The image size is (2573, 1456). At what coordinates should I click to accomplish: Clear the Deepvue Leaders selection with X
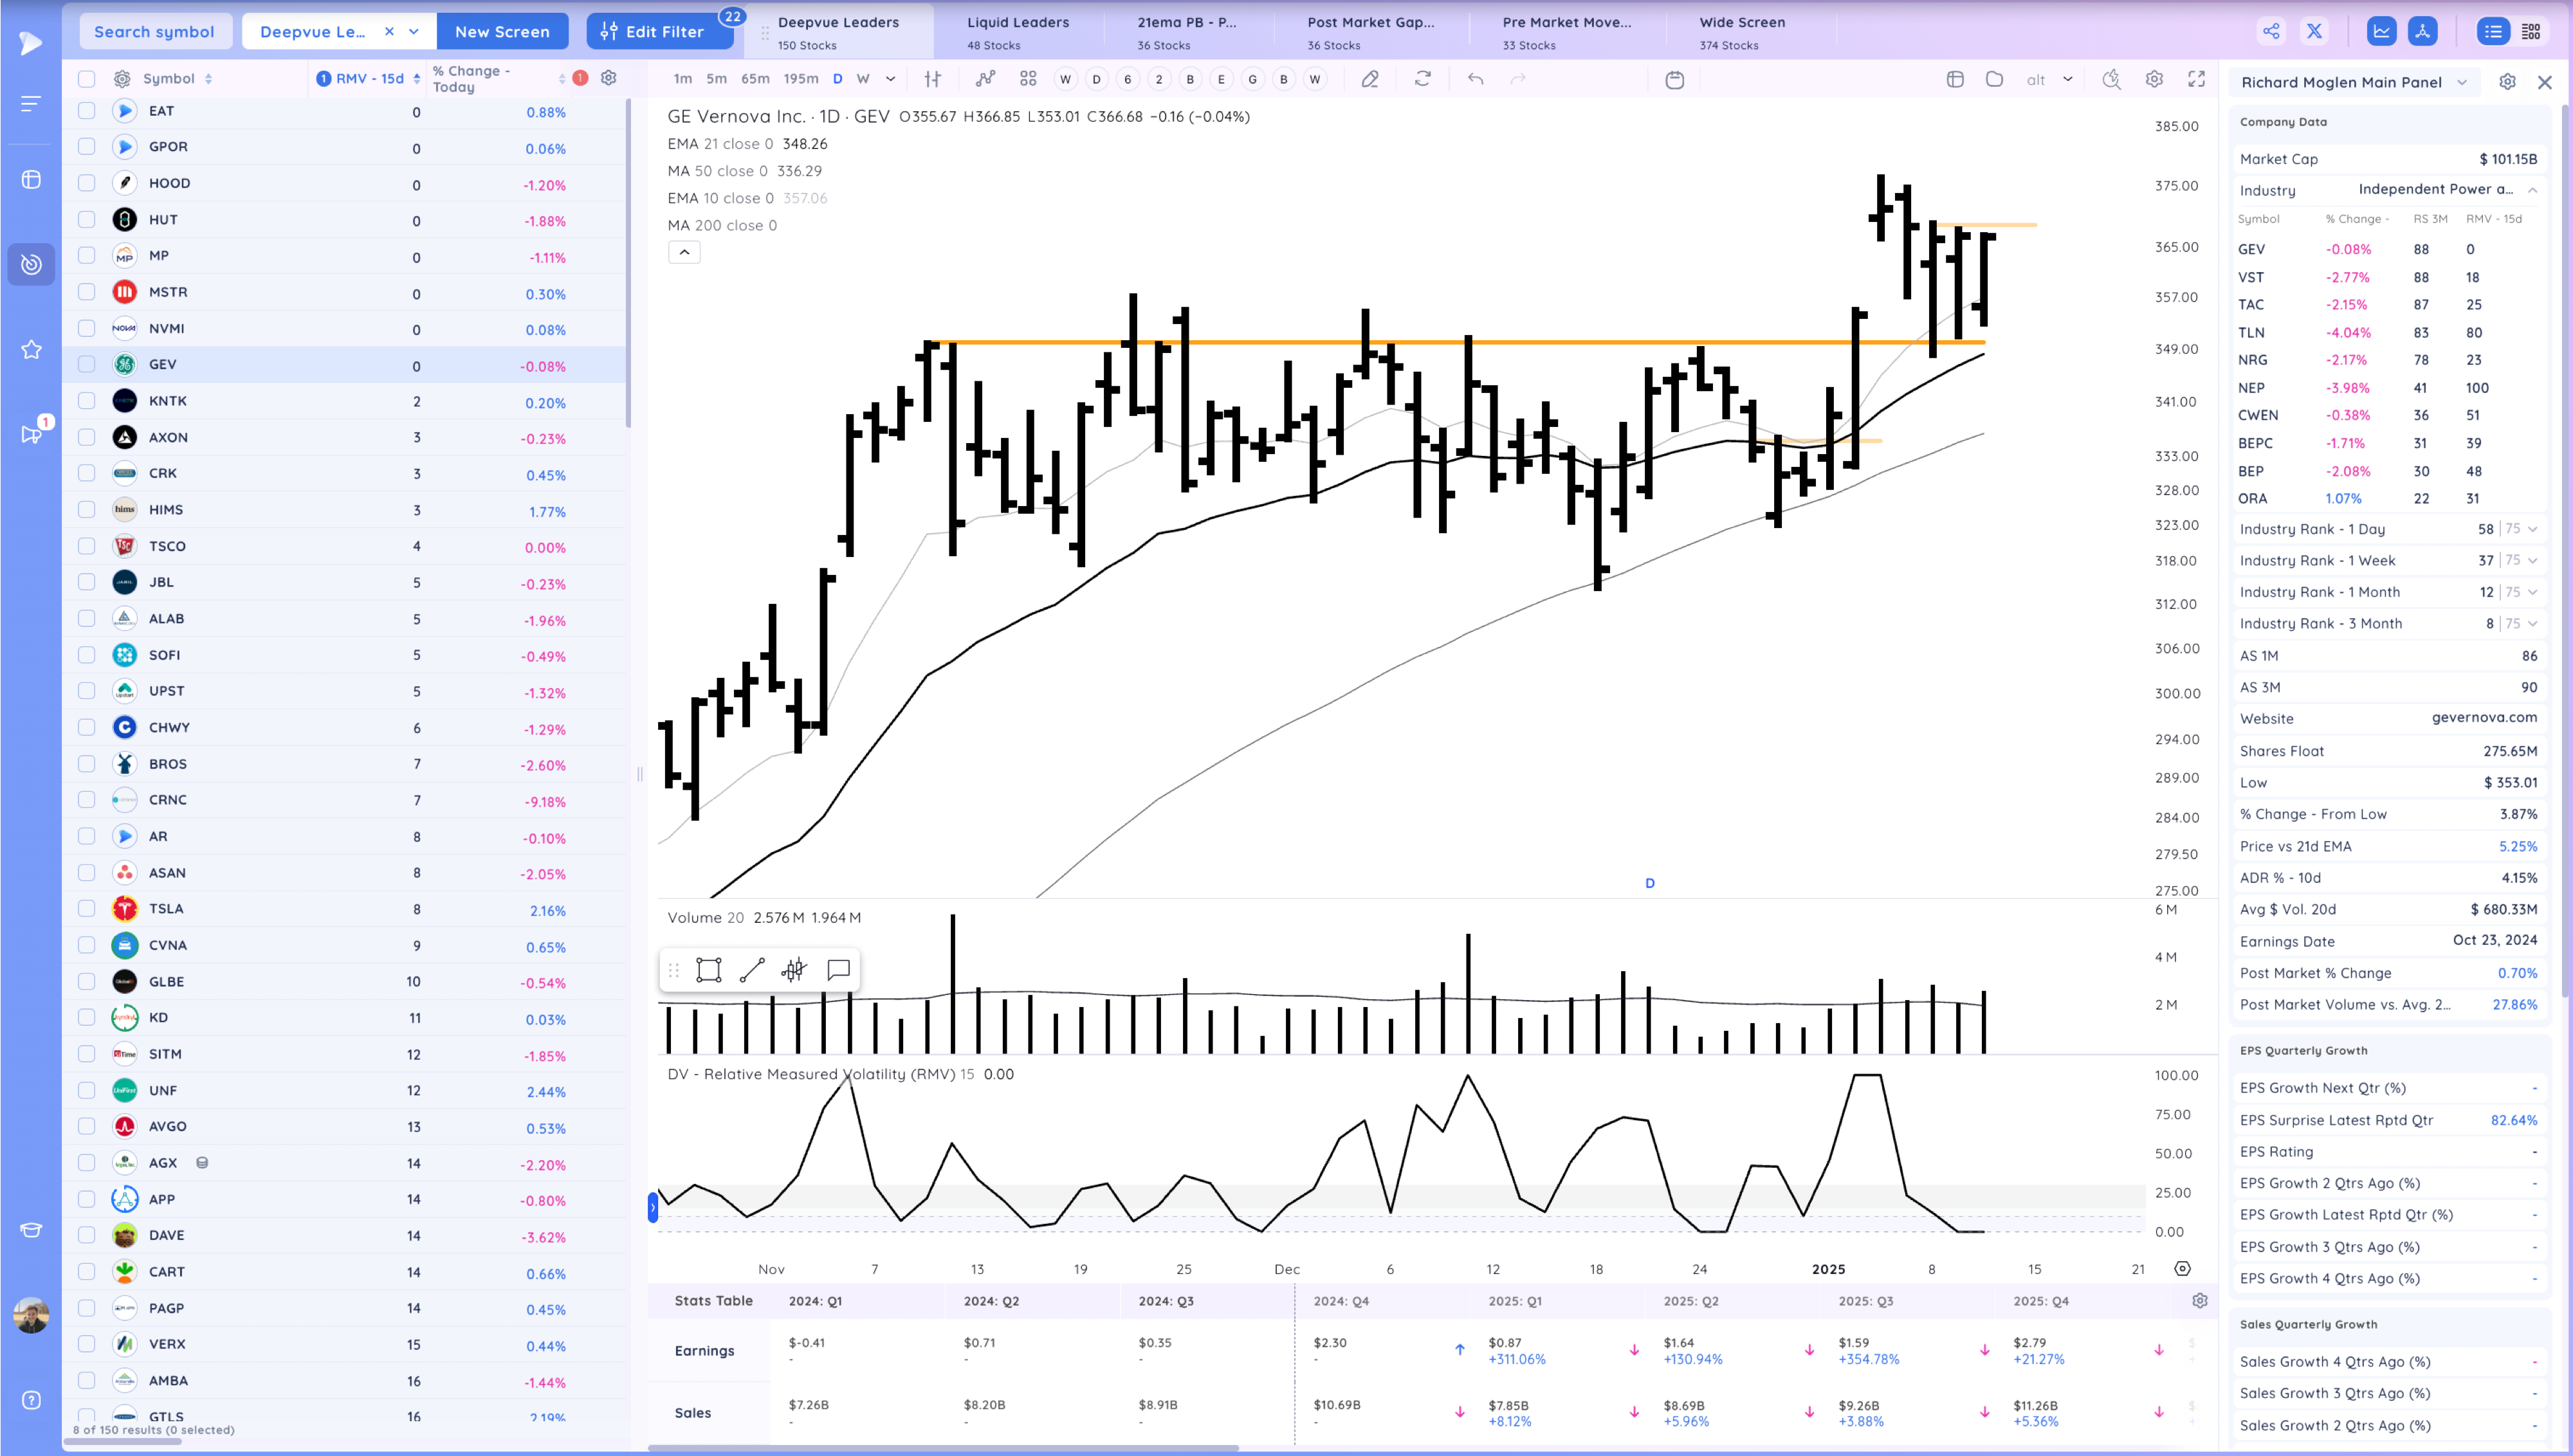389,31
